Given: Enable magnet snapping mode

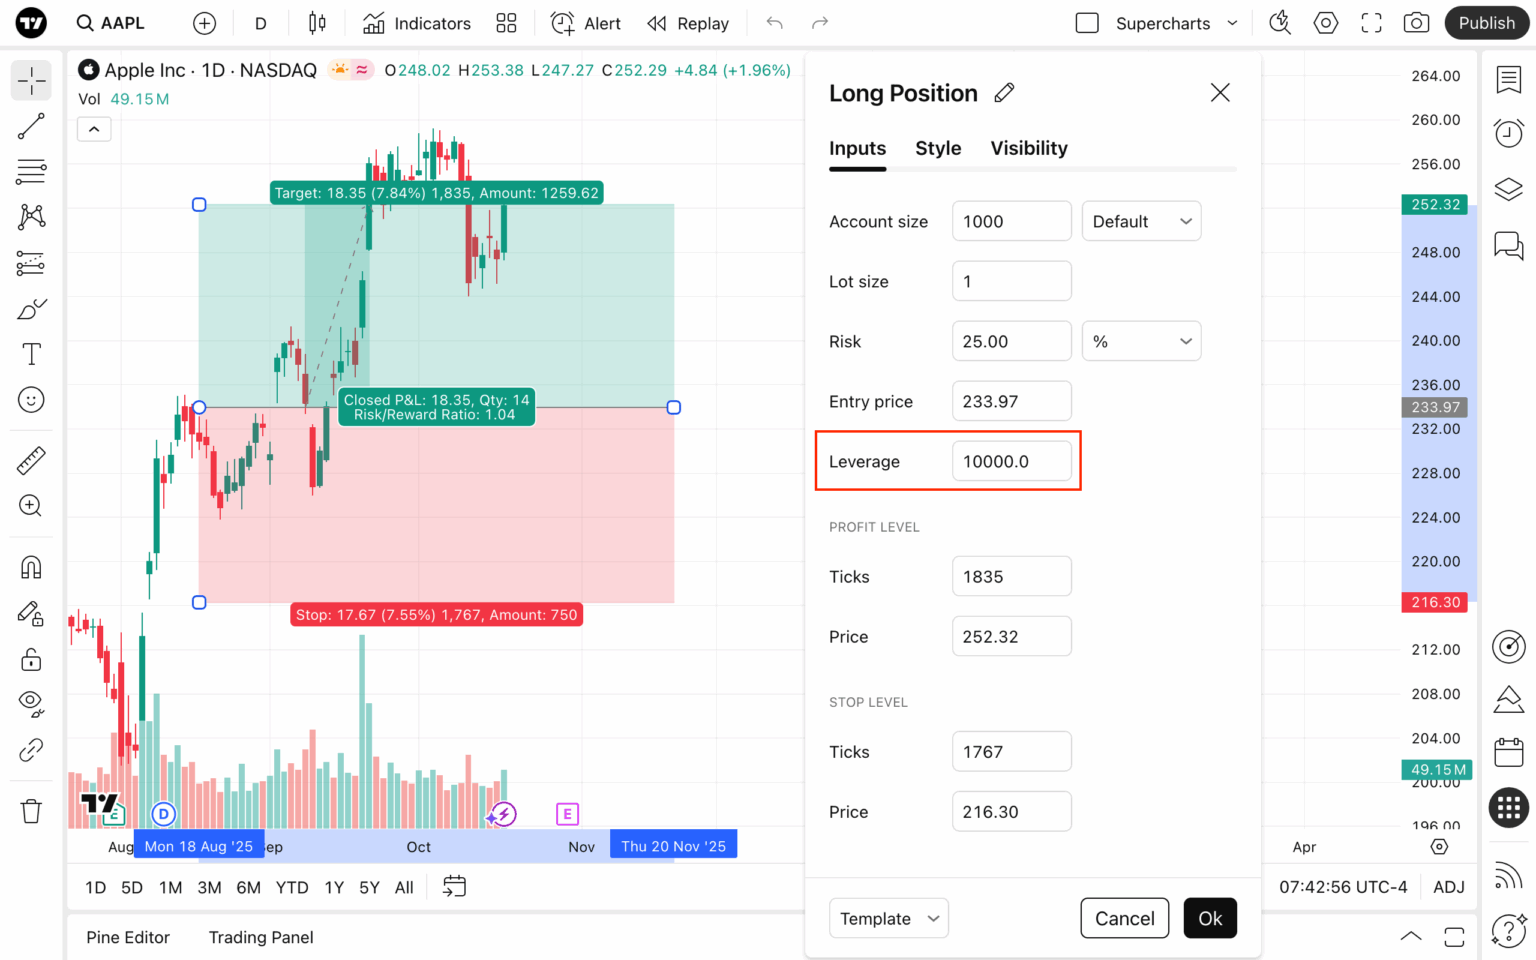Looking at the screenshot, I should pyautogui.click(x=31, y=565).
